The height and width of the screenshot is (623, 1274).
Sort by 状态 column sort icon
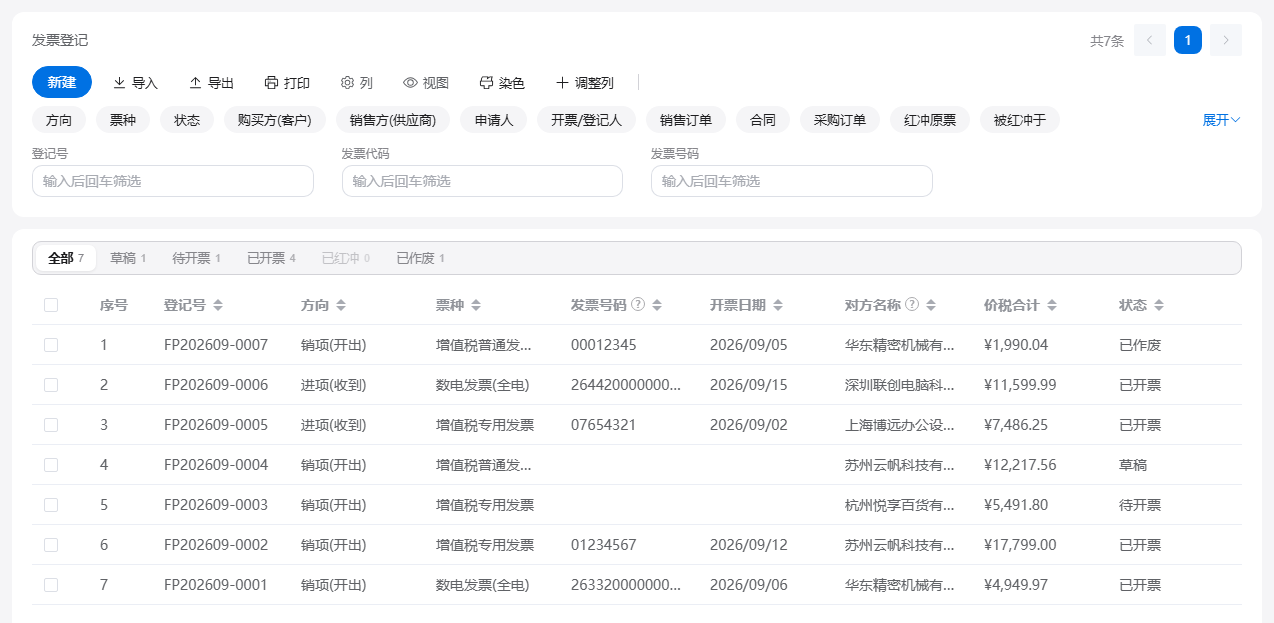1159,305
